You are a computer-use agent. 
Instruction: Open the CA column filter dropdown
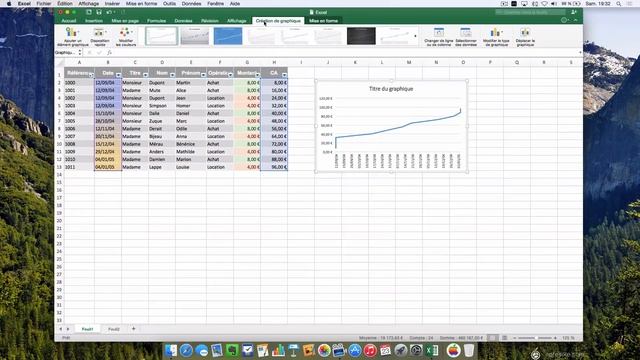pos(284,75)
